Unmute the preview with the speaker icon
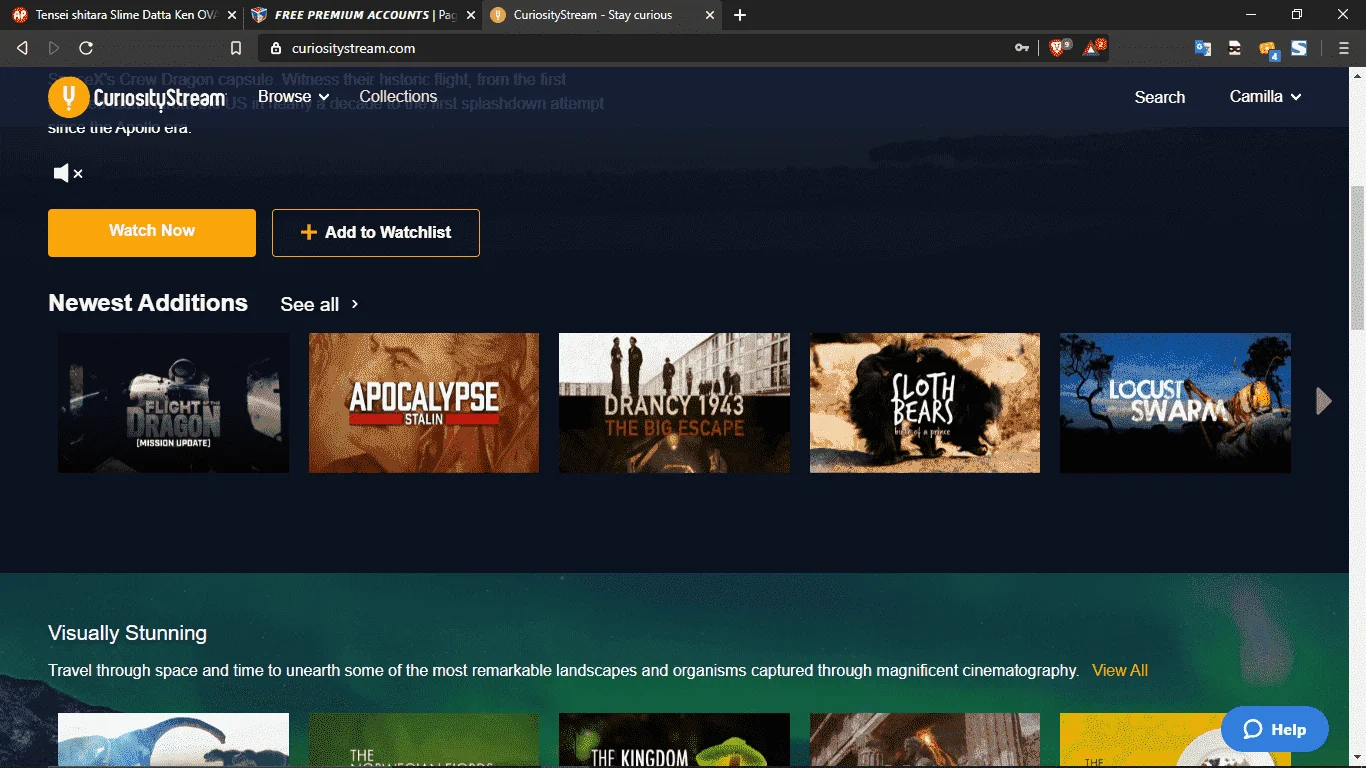1366x768 pixels. (68, 174)
